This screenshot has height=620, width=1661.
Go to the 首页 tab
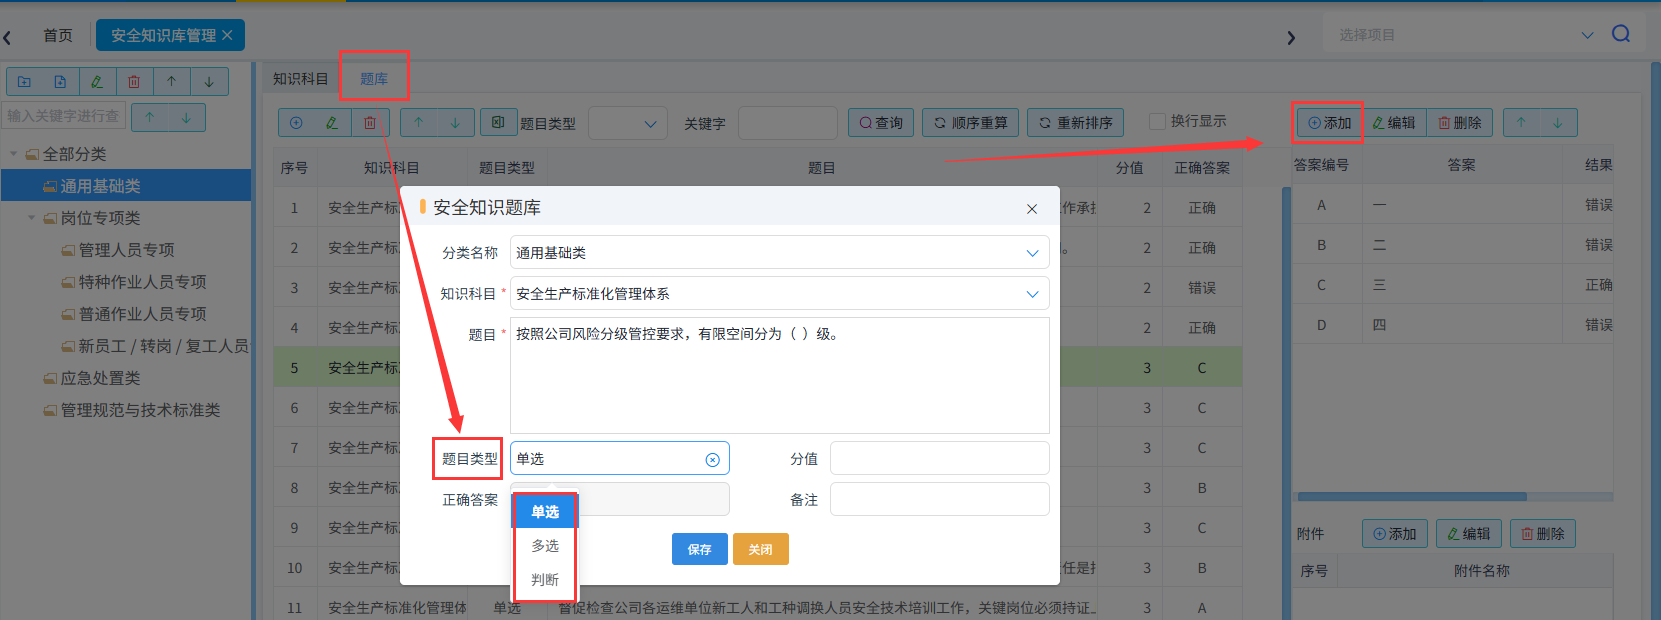click(58, 35)
